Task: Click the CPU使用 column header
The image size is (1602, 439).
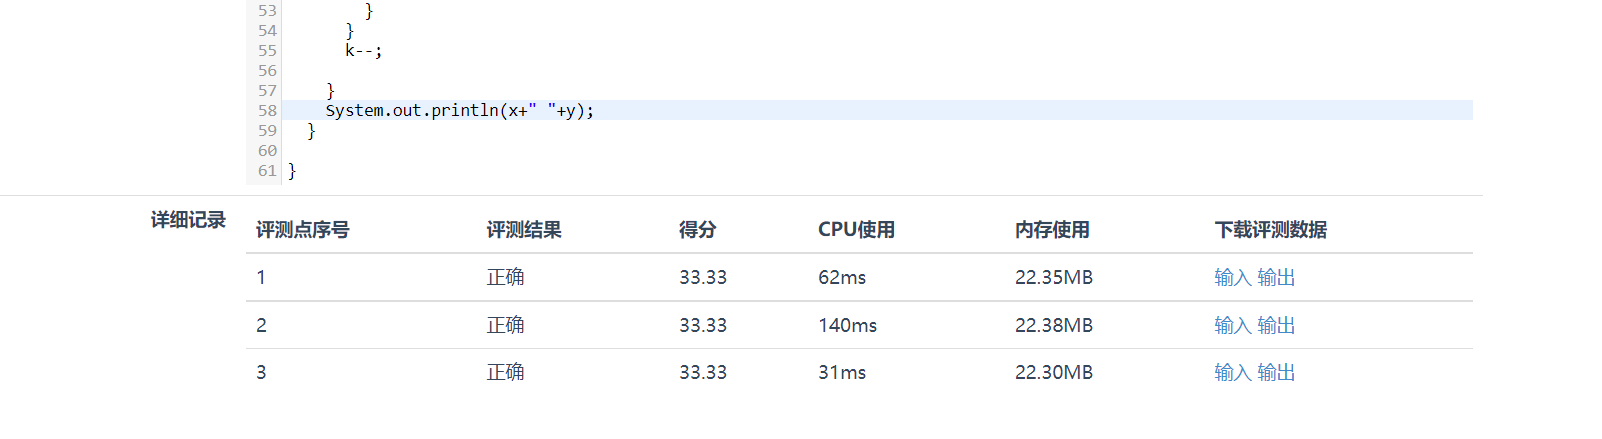Action: click(x=856, y=230)
